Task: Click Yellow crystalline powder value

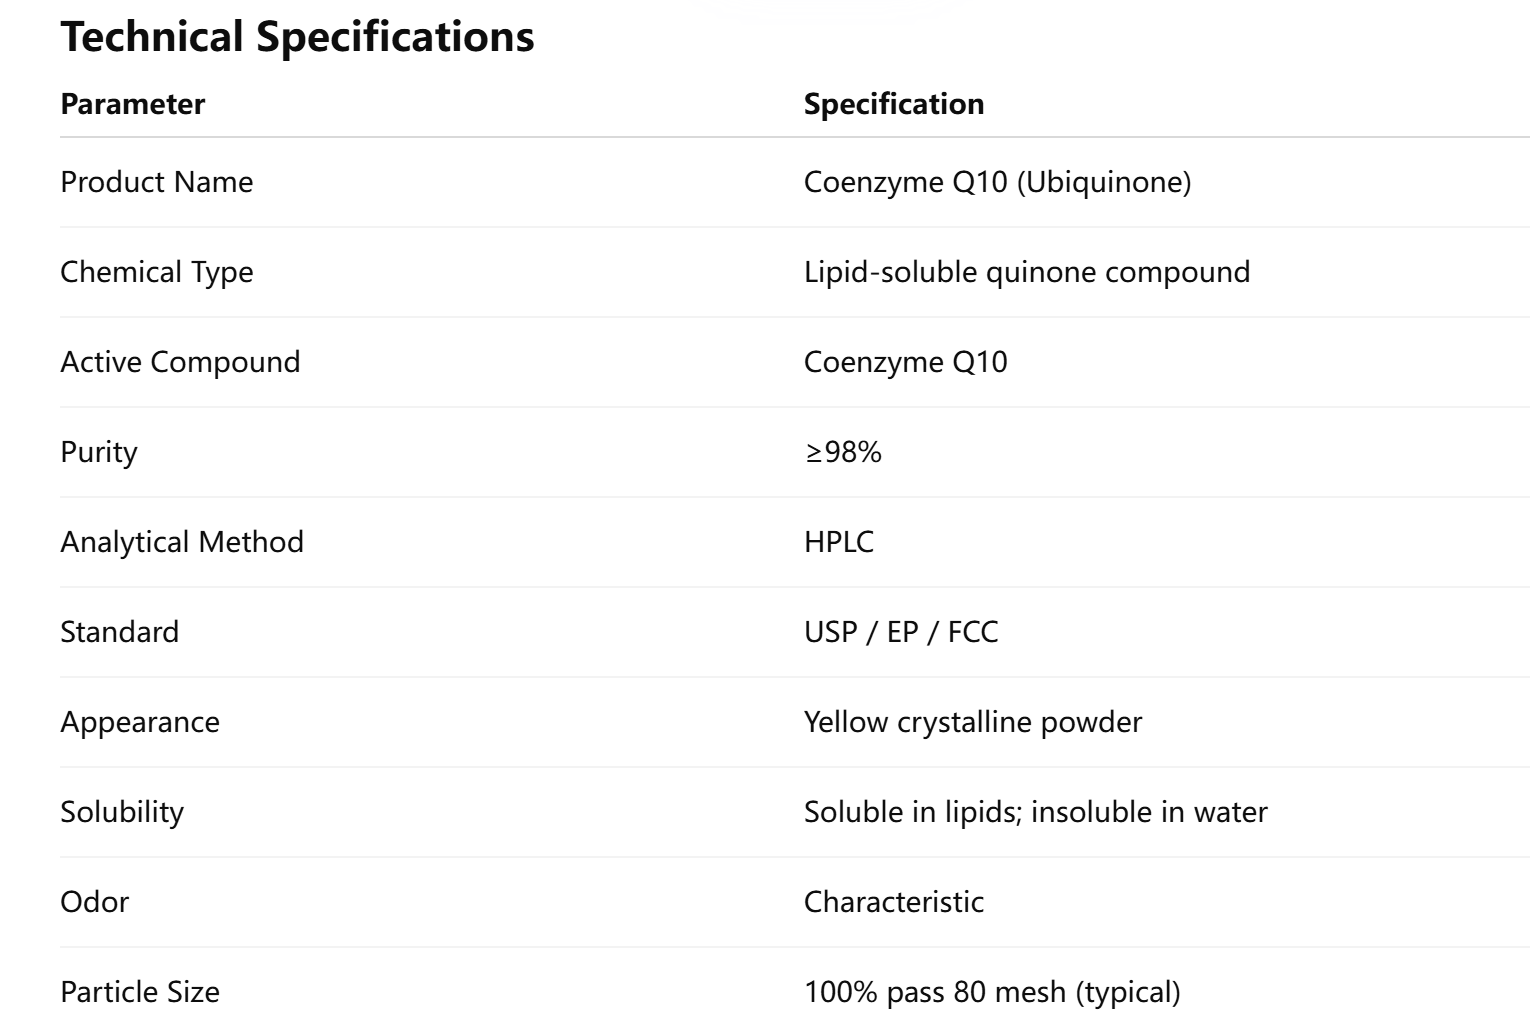Action: pyautogui.click(x=972, y=722)
